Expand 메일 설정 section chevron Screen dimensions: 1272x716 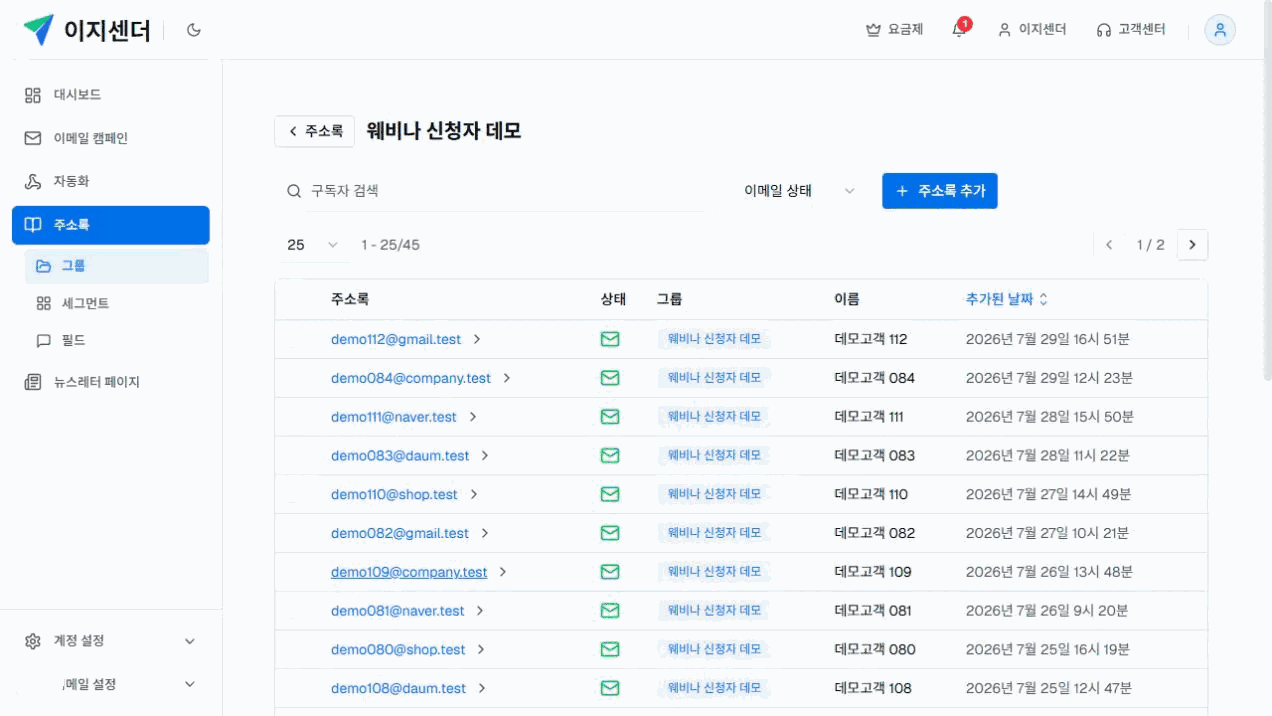point(190,684)
